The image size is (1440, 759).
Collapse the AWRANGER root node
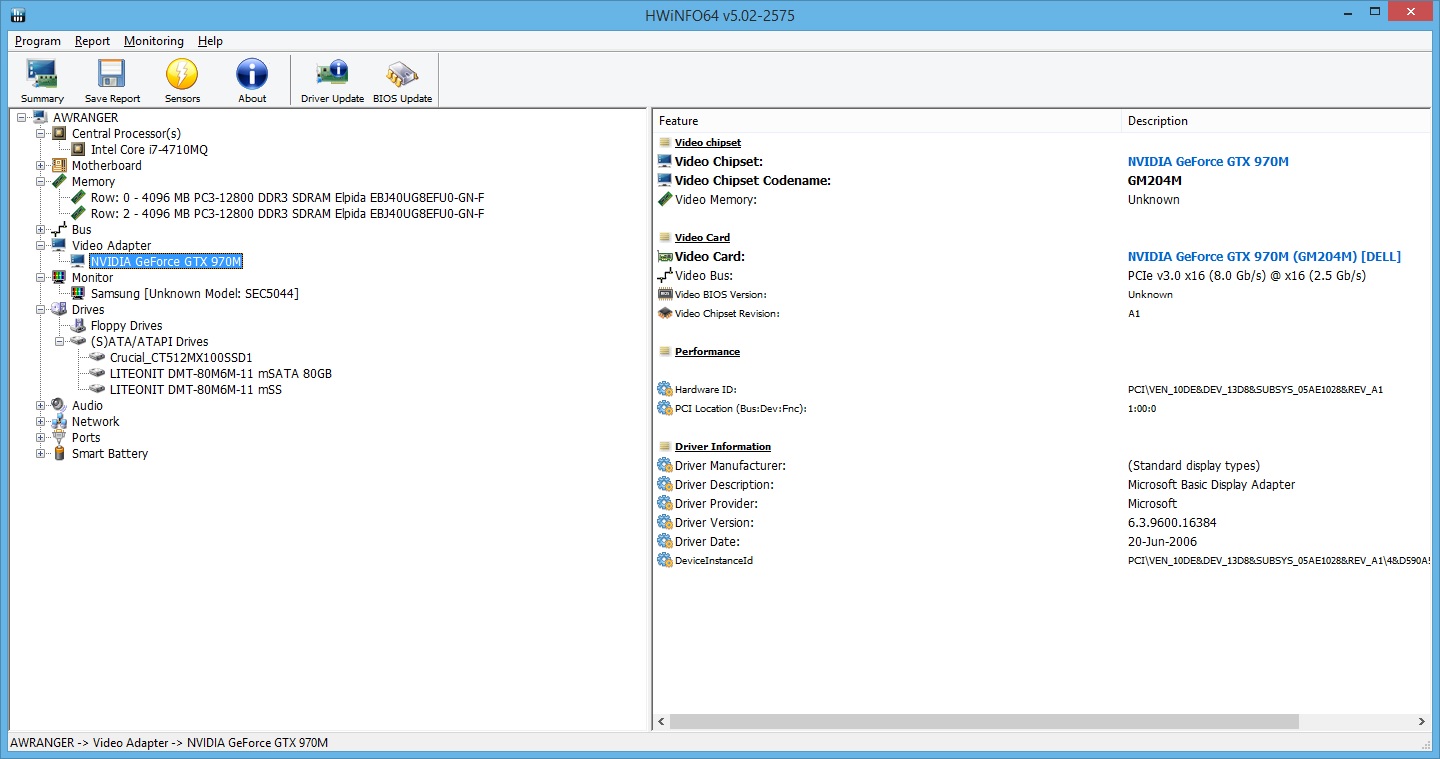point(22,118)
